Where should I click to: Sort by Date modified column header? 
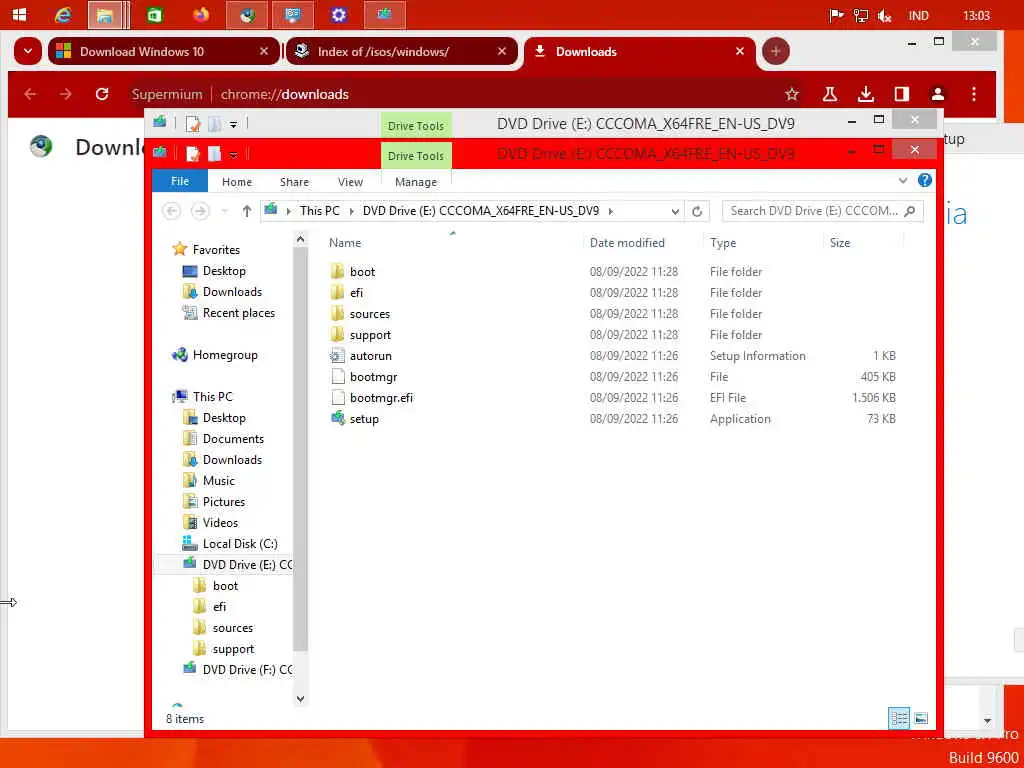[627, 243]
